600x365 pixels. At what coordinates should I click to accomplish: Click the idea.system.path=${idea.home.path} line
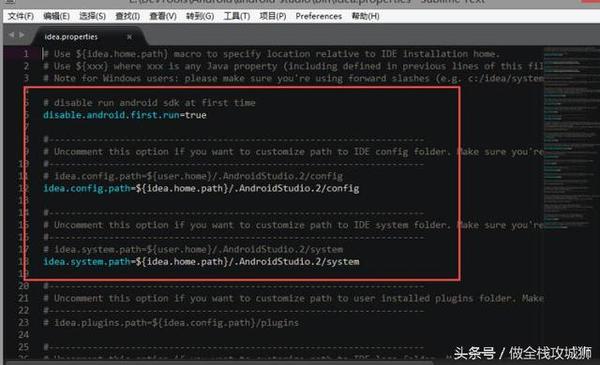coord(201,262)
